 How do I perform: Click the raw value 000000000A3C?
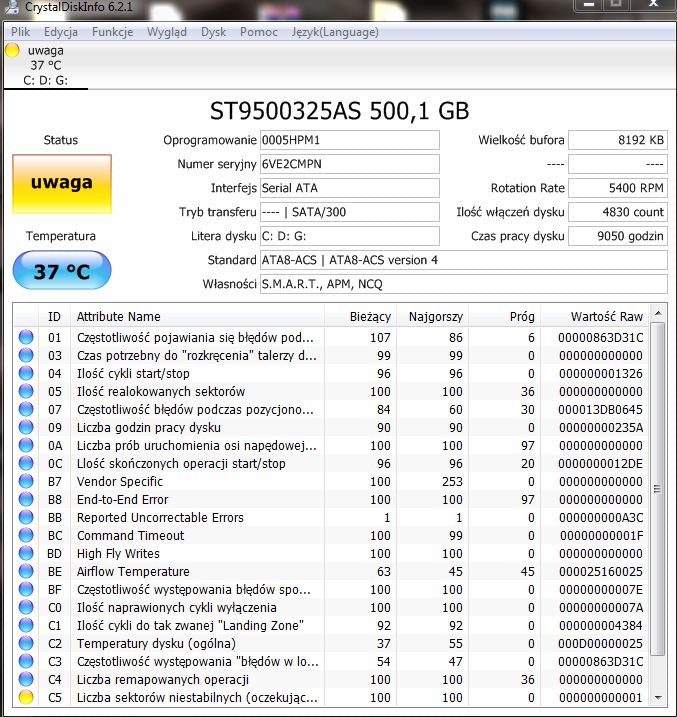point(601,517)
